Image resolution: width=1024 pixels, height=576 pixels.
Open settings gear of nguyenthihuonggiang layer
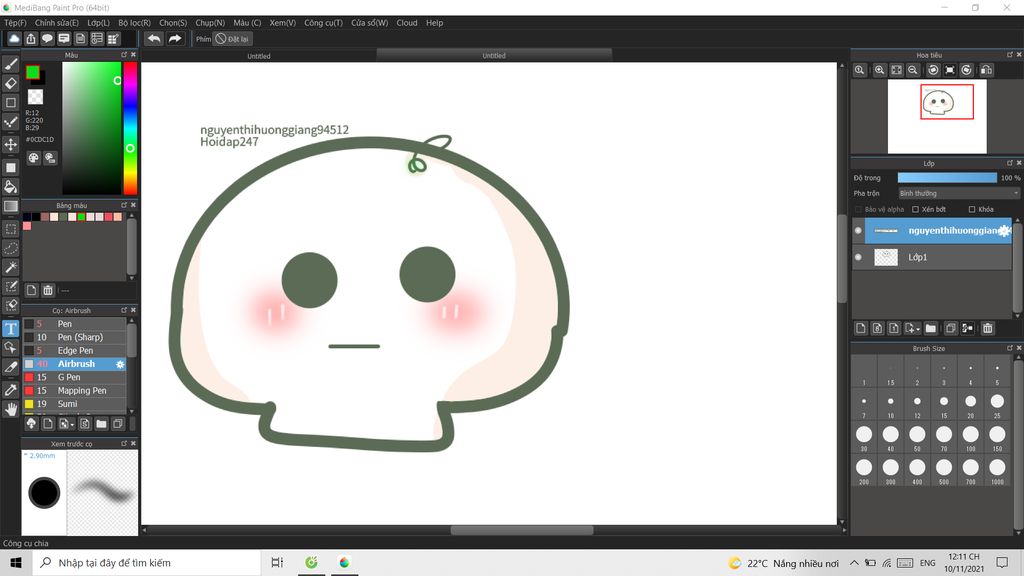1004,231
